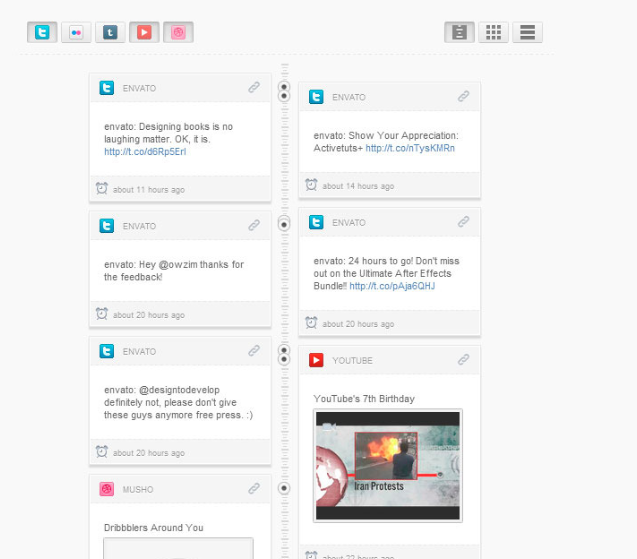Open the Iran Protests video thumbnail

(388, 466)
